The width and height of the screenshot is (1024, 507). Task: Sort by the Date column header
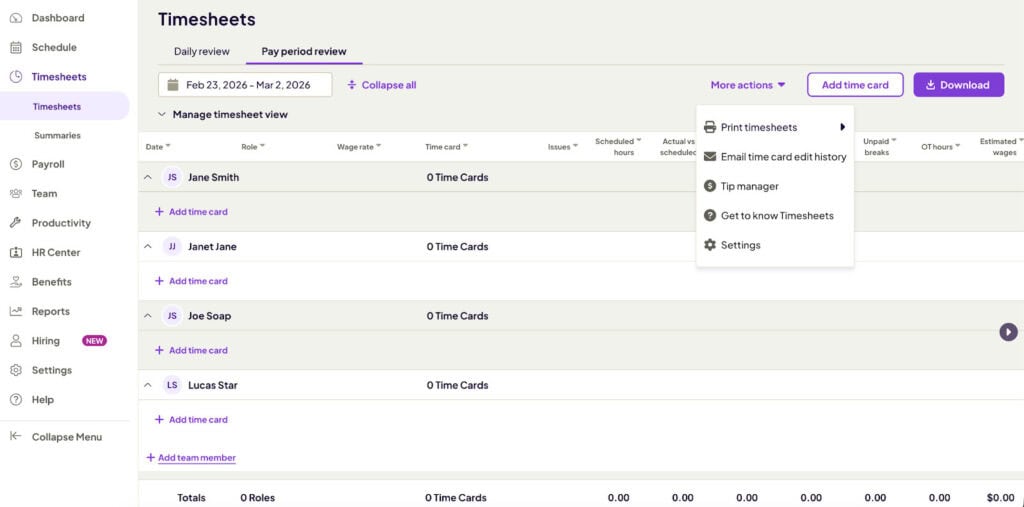[157, 147]
